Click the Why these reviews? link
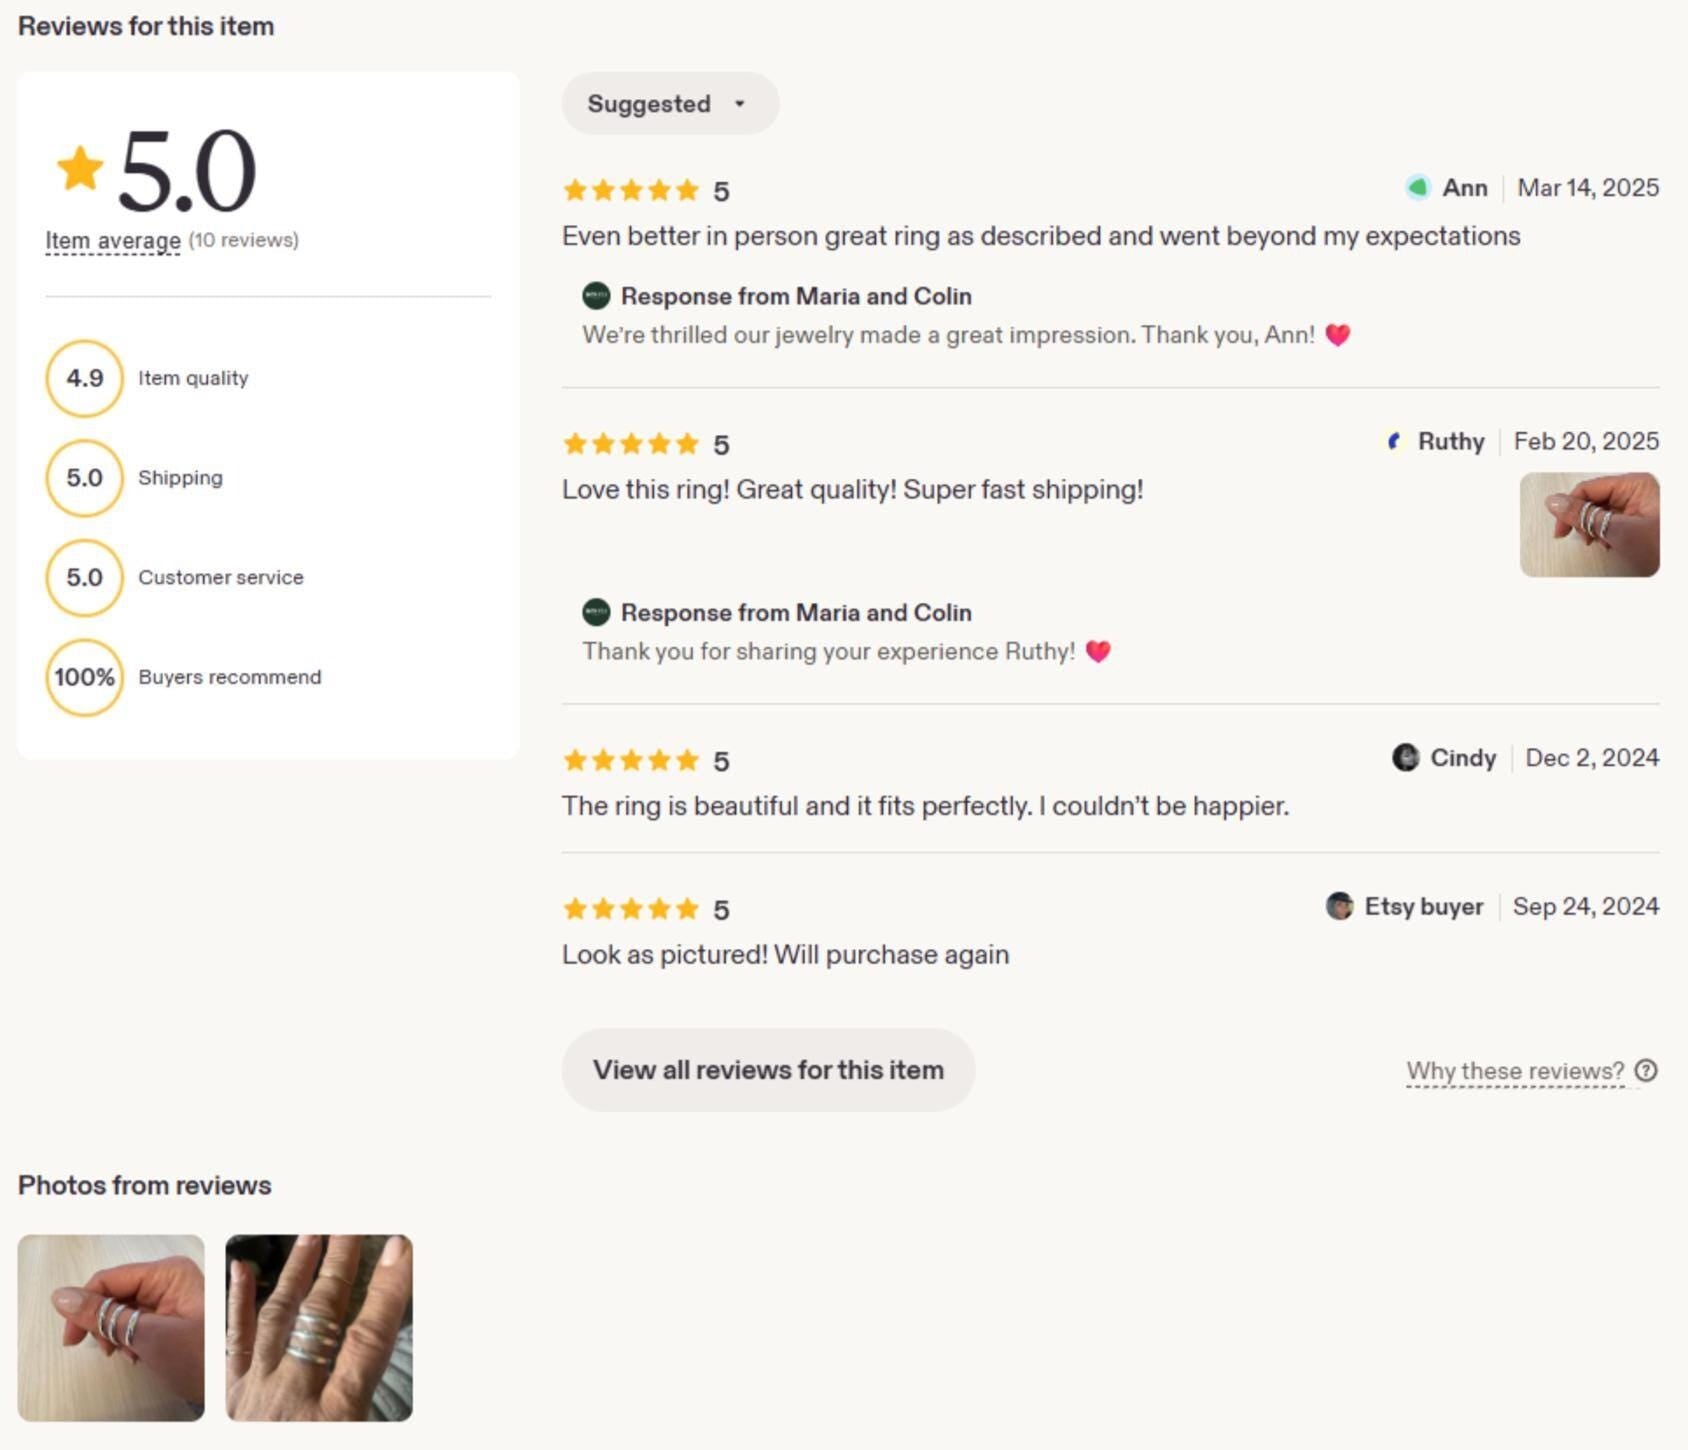1688x1450 pixels. point(1515,1071)
